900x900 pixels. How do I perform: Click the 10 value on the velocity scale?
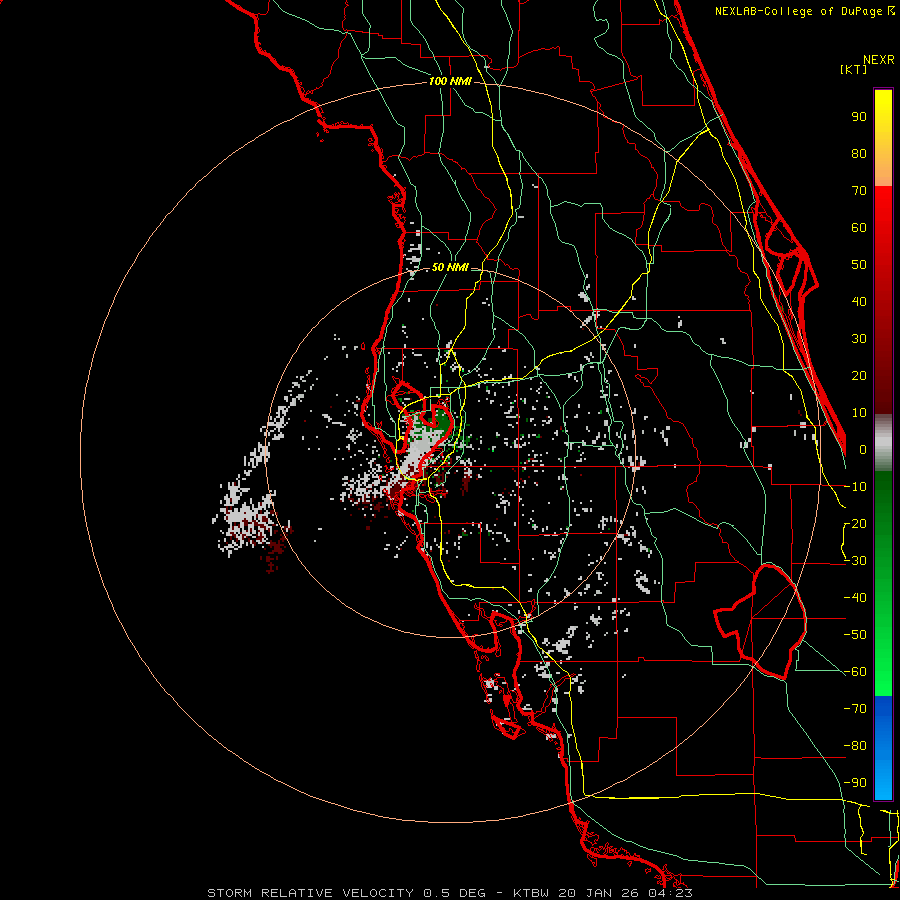(859, 413)
